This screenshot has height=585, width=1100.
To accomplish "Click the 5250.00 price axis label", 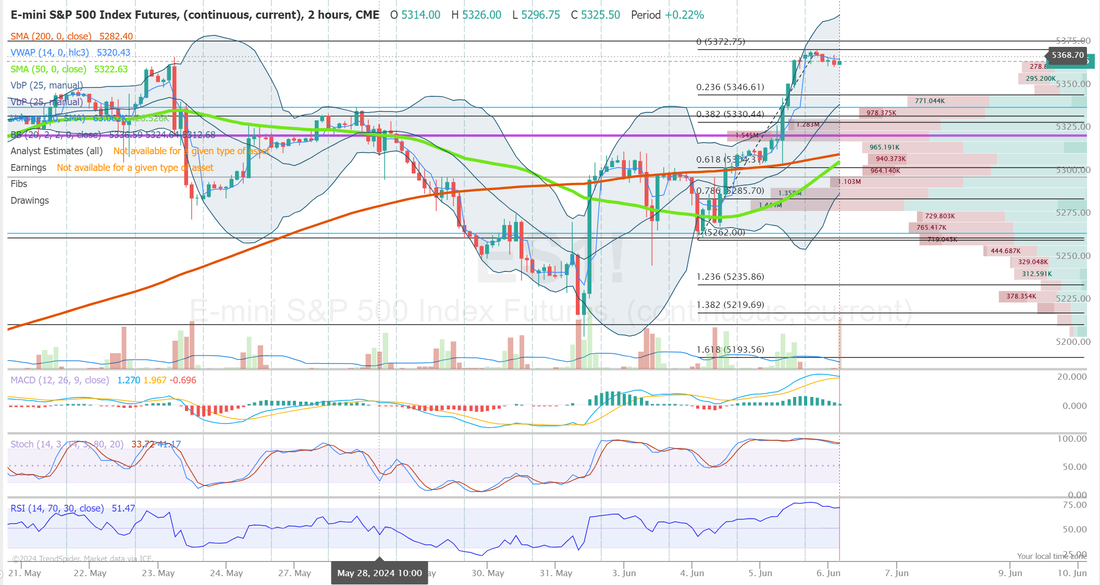I will pyautogui.click(x=1073, y=256).
